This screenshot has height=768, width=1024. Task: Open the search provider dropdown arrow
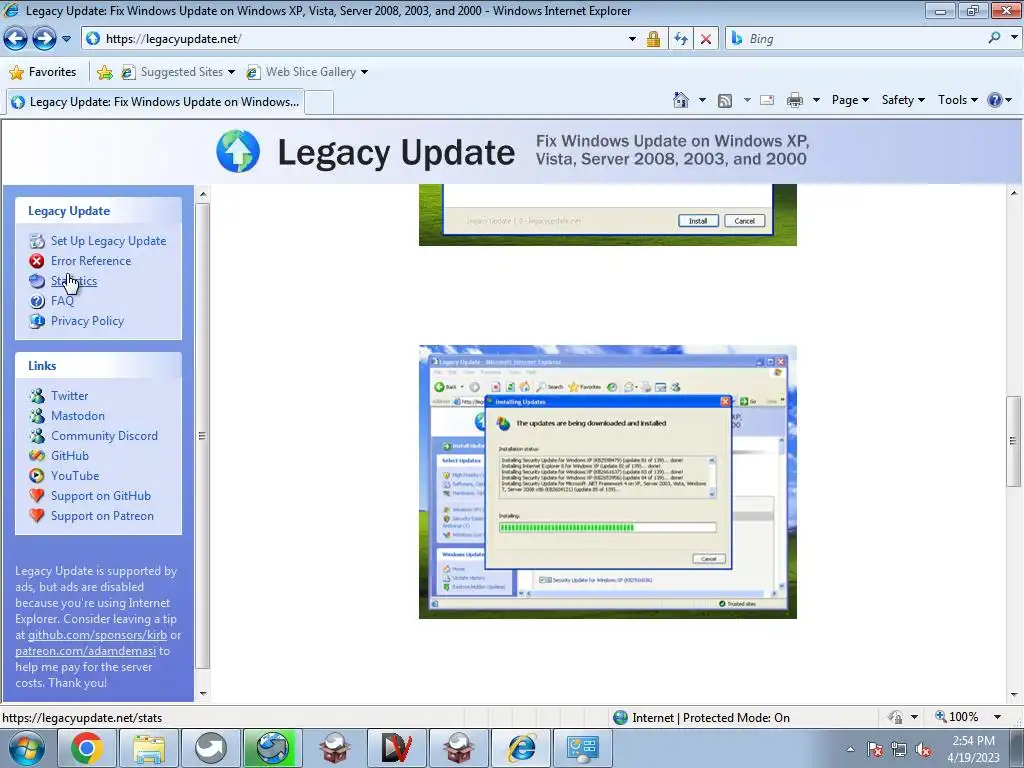click(1014, 38)
